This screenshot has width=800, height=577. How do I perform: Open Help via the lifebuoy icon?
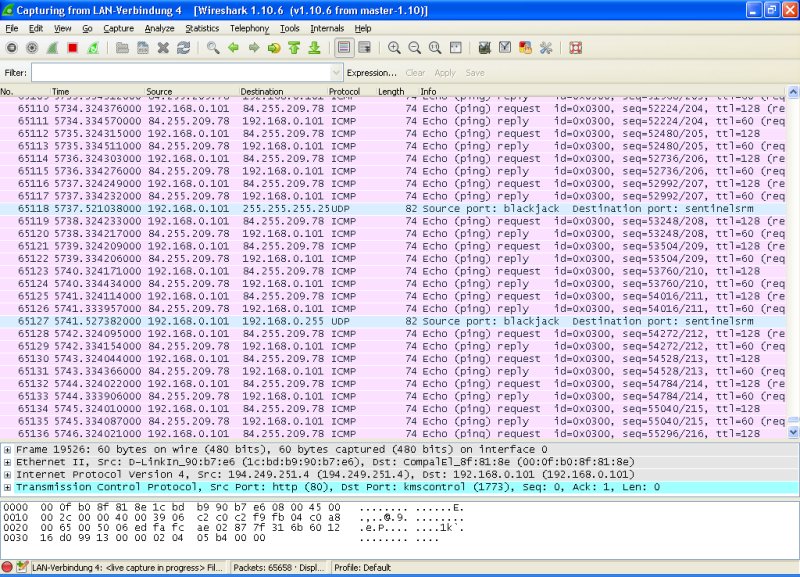575,47
